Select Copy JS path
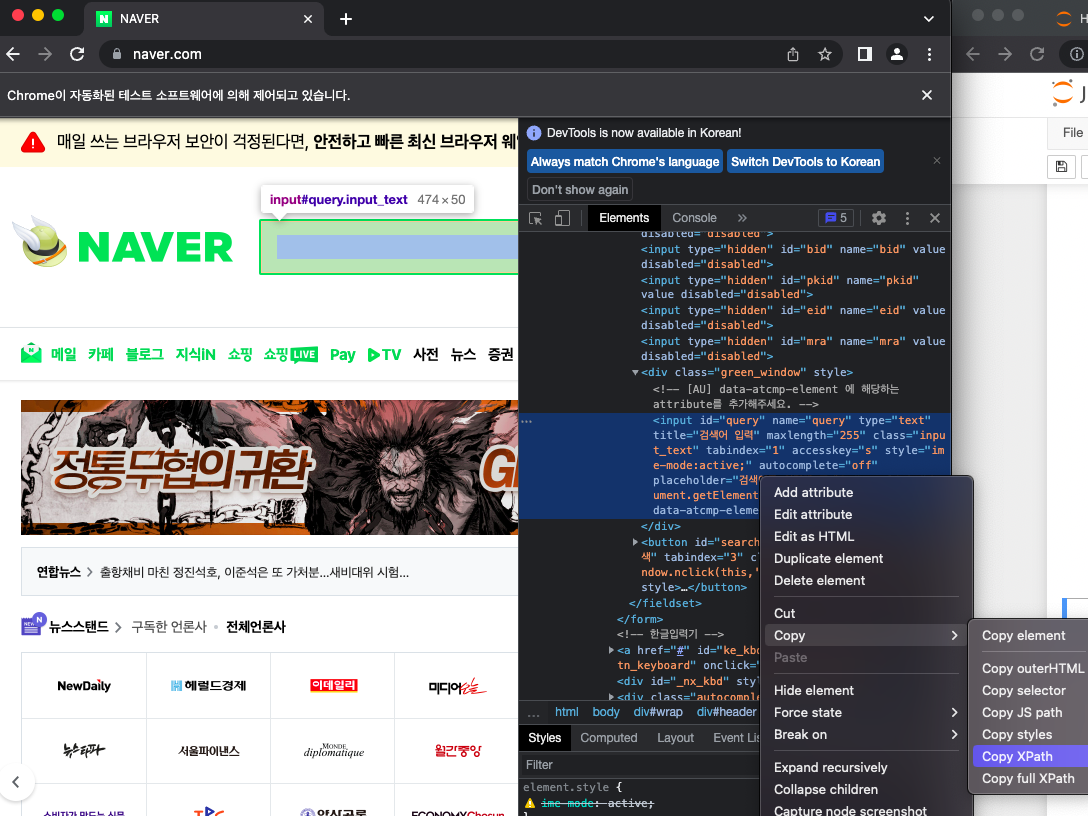Screen dimensions: 1088x816 (1030, 713)
